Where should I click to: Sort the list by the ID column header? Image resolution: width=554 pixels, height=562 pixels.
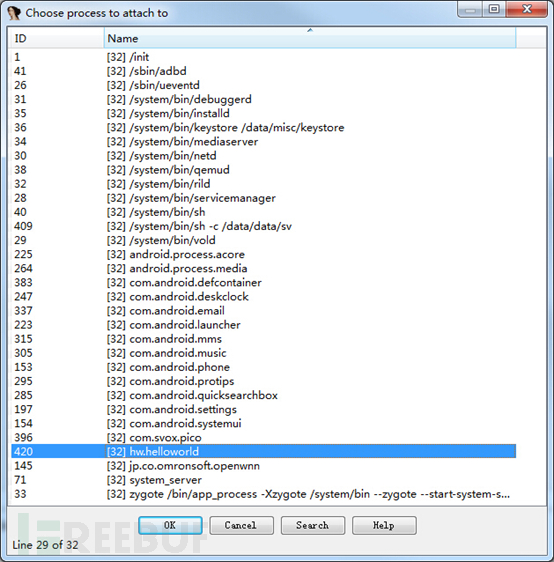[x=56, y=38]
